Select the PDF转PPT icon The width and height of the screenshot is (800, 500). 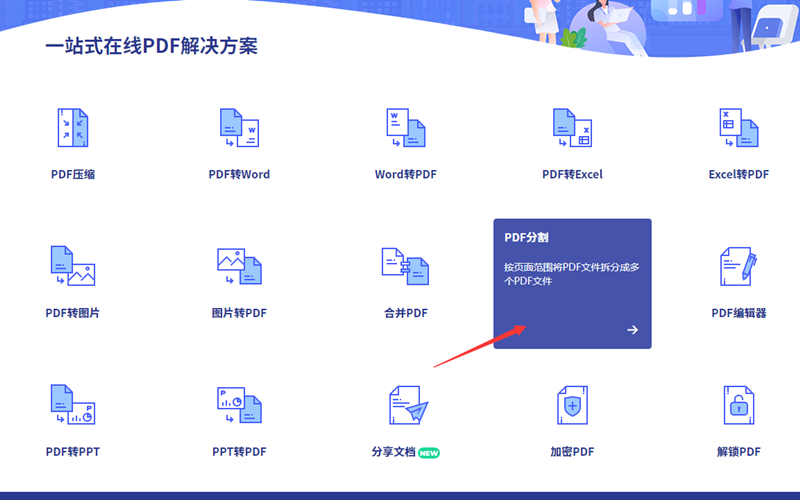tap(72, 405)
